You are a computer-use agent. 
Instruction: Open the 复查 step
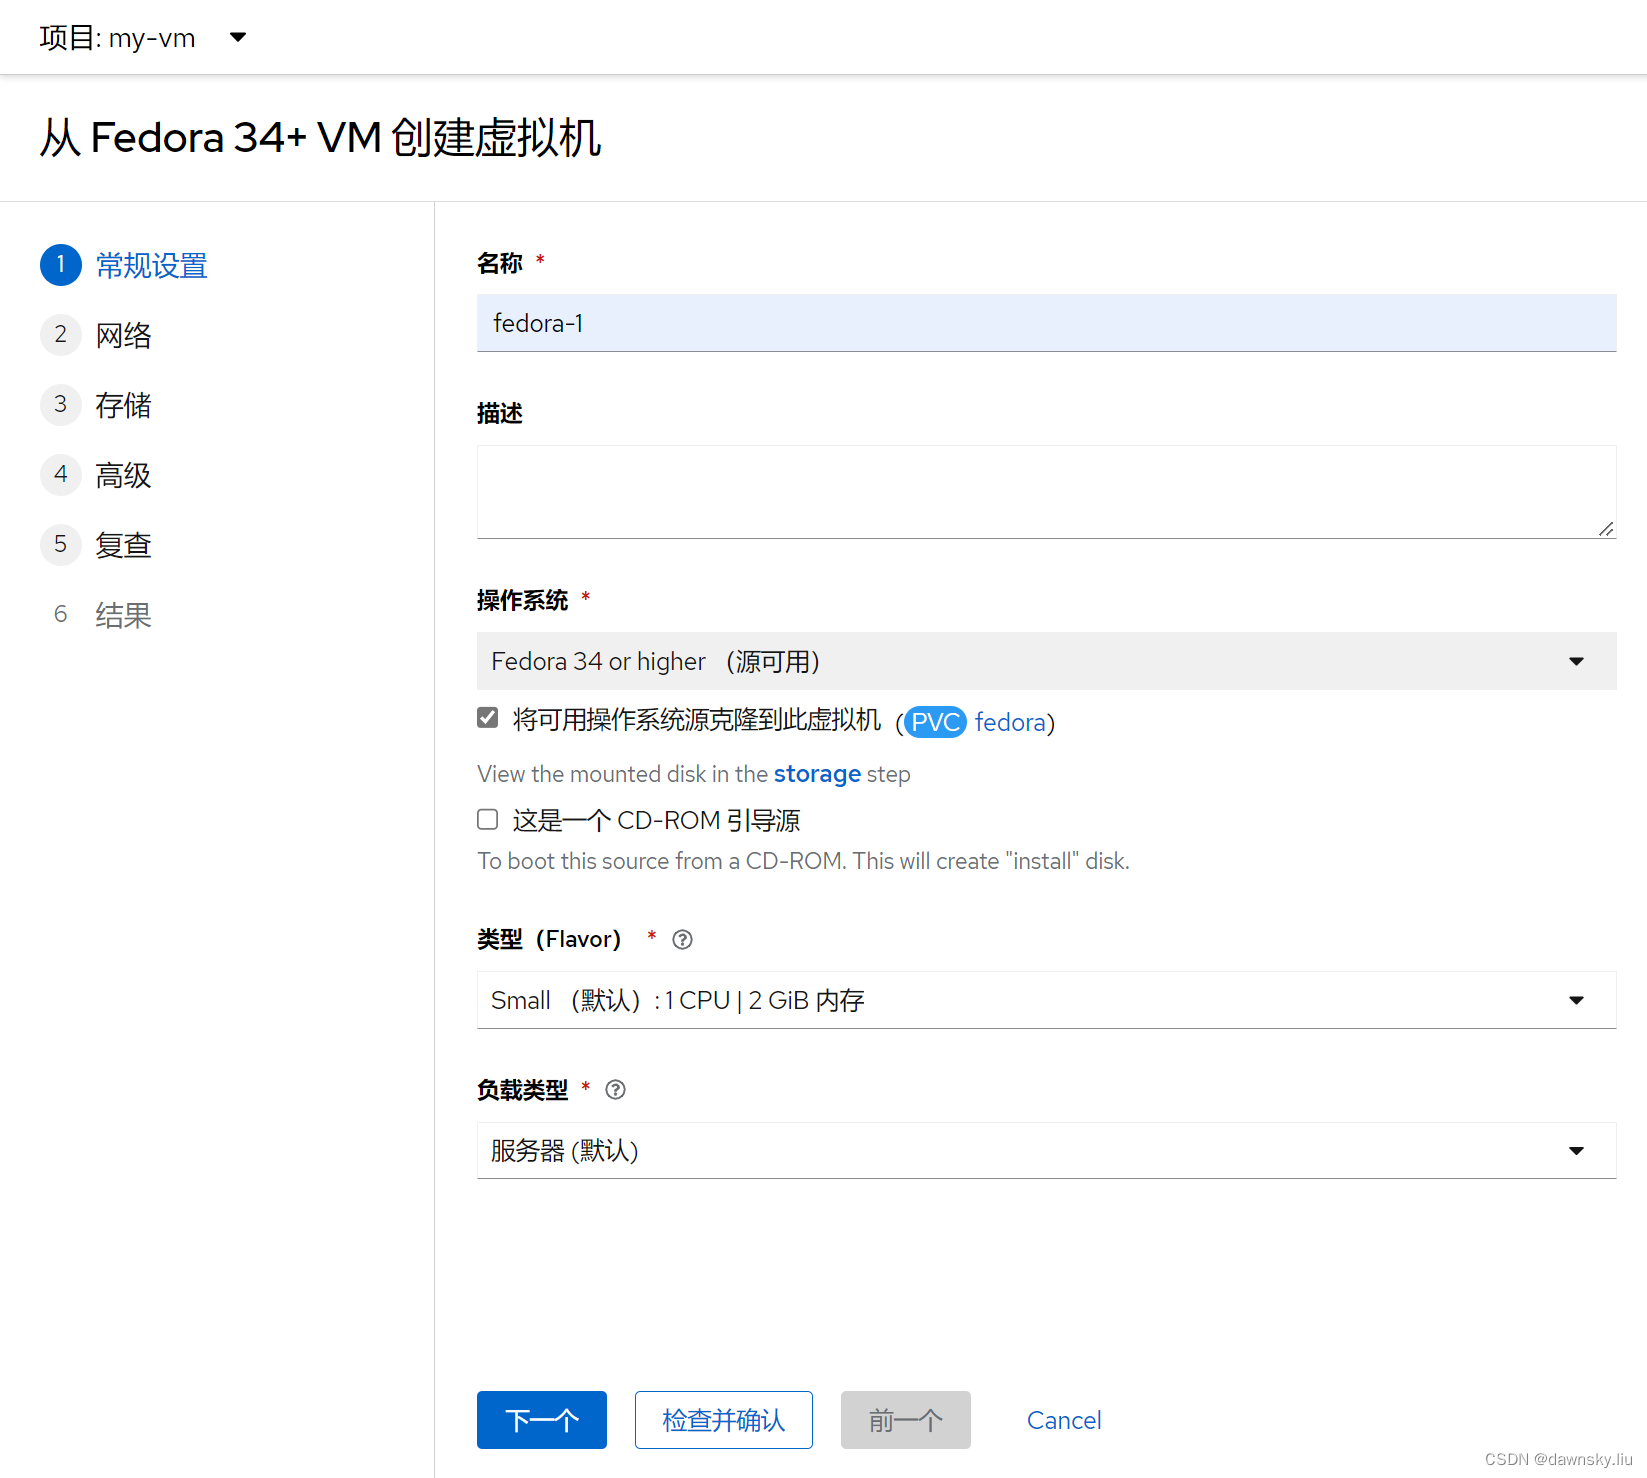123,544
